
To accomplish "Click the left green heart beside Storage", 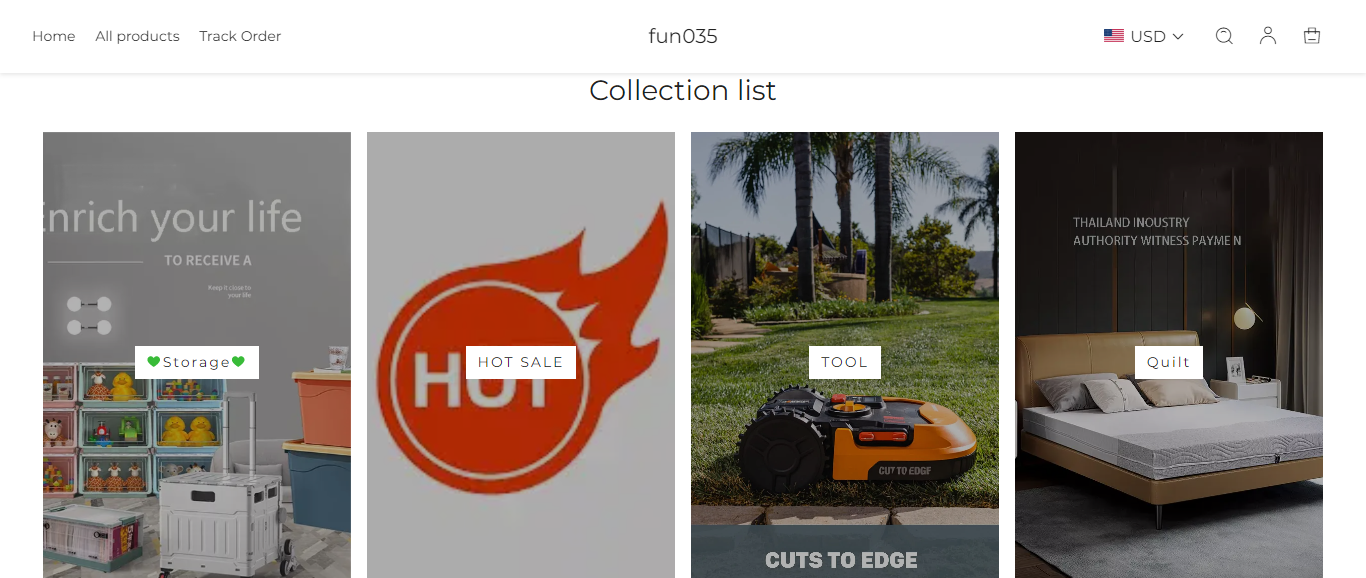I will (153, 362).
